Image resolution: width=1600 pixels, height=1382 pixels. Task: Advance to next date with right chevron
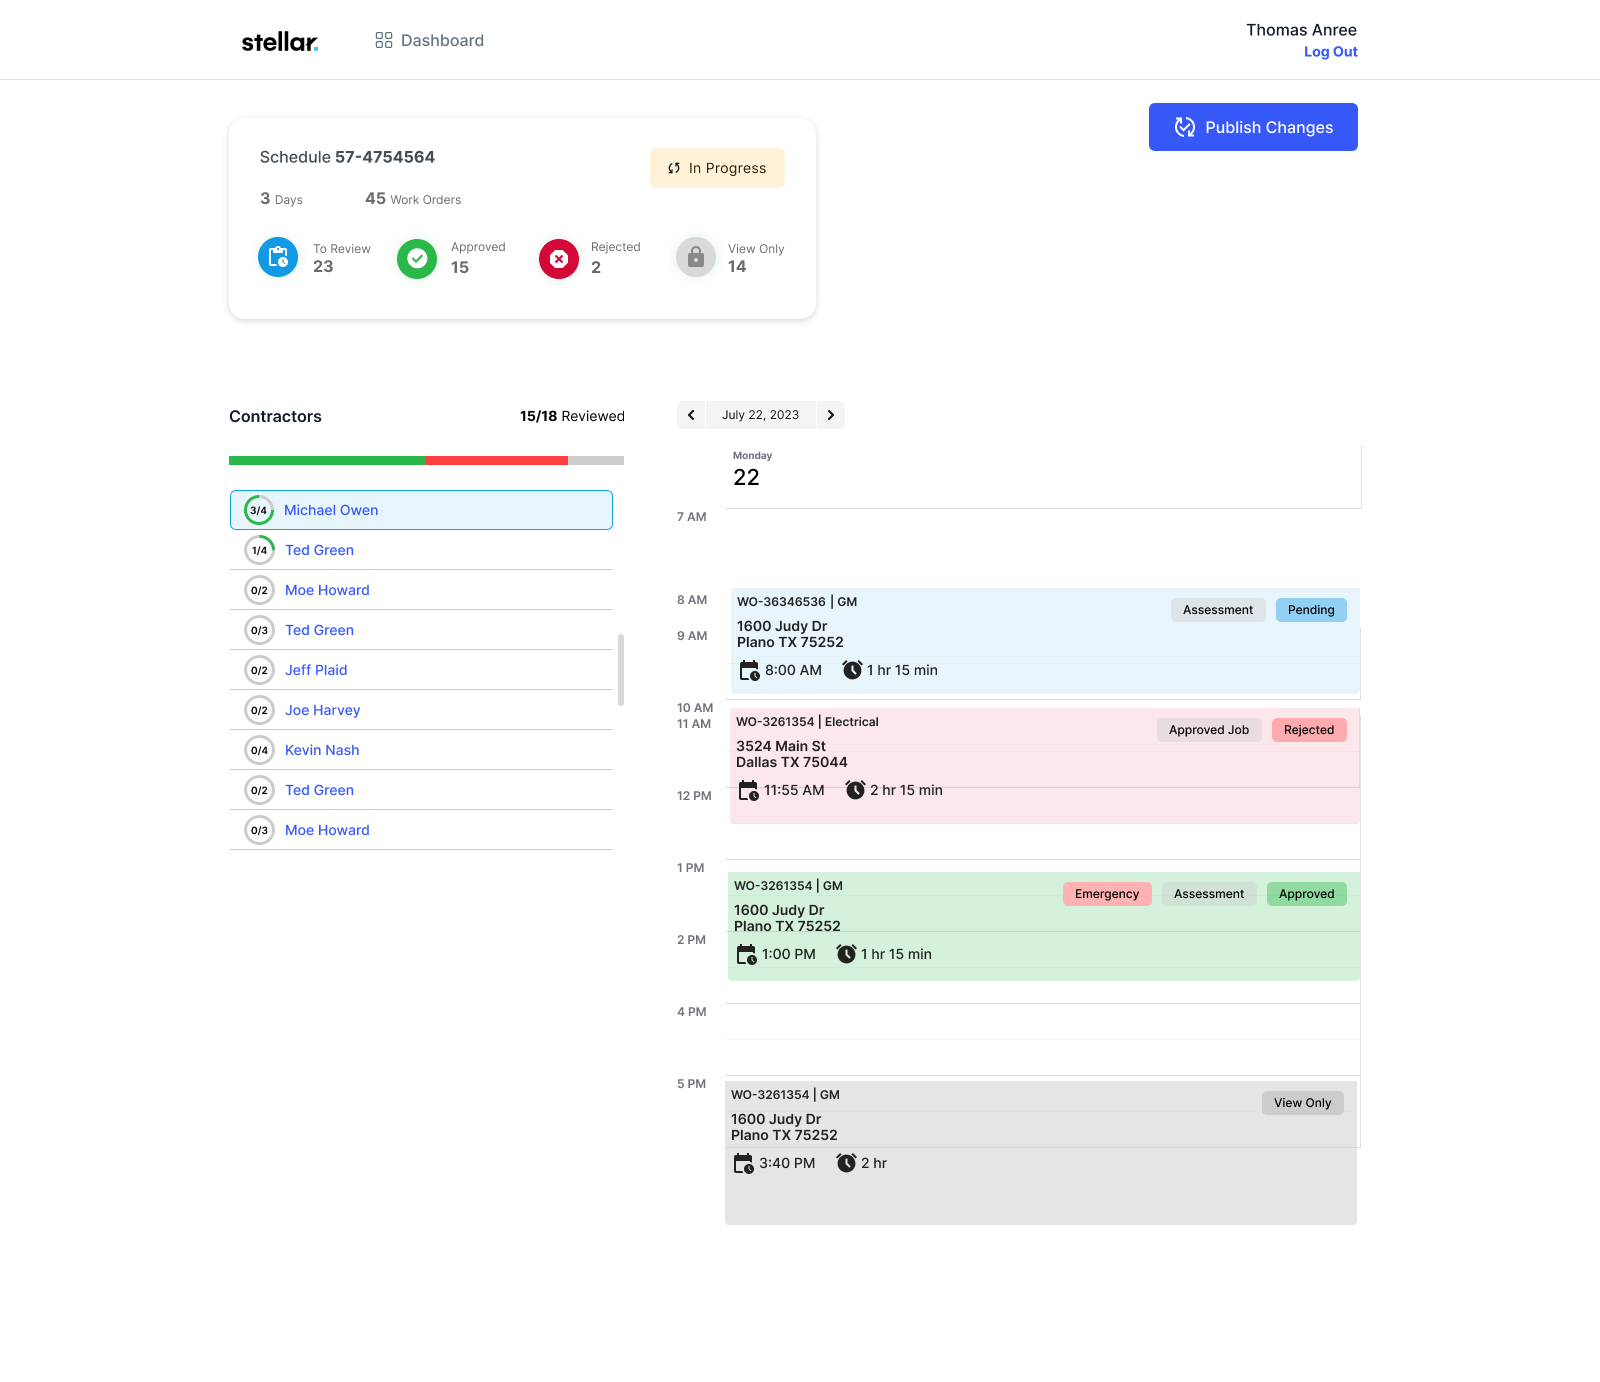pyautogui.click(x=830, y=415)
